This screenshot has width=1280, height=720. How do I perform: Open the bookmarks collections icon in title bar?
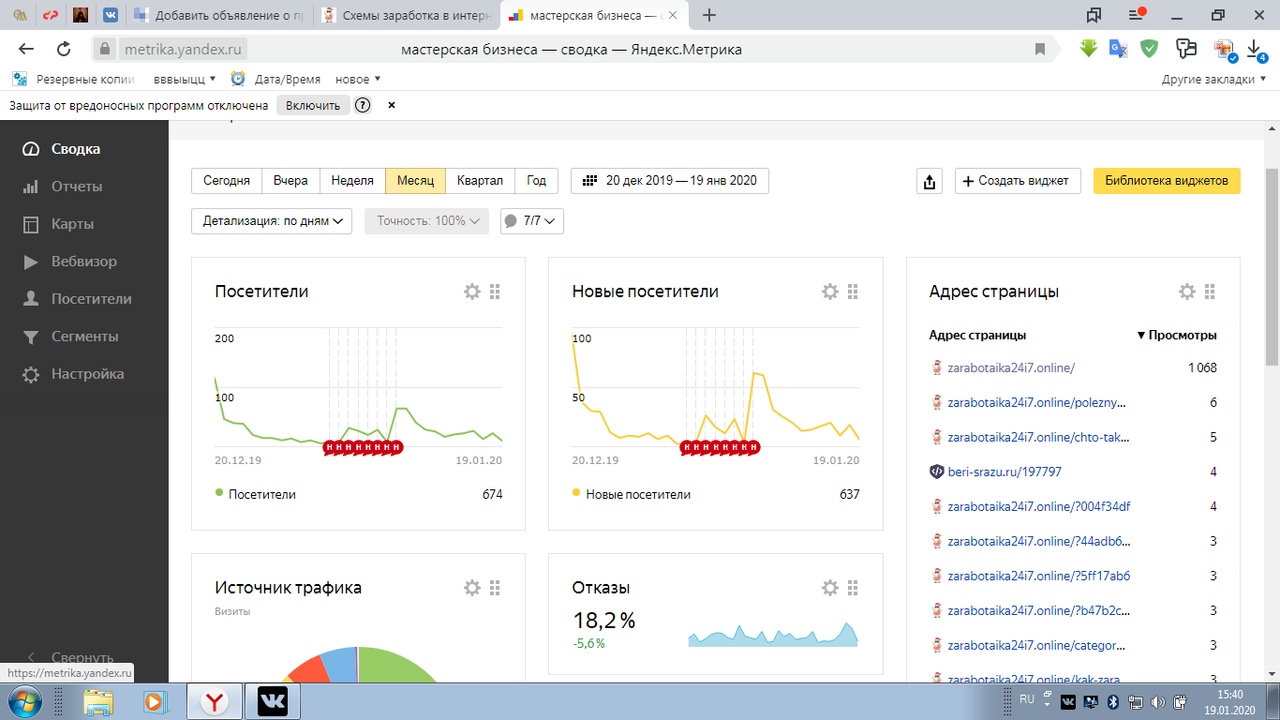(1093, 15)
